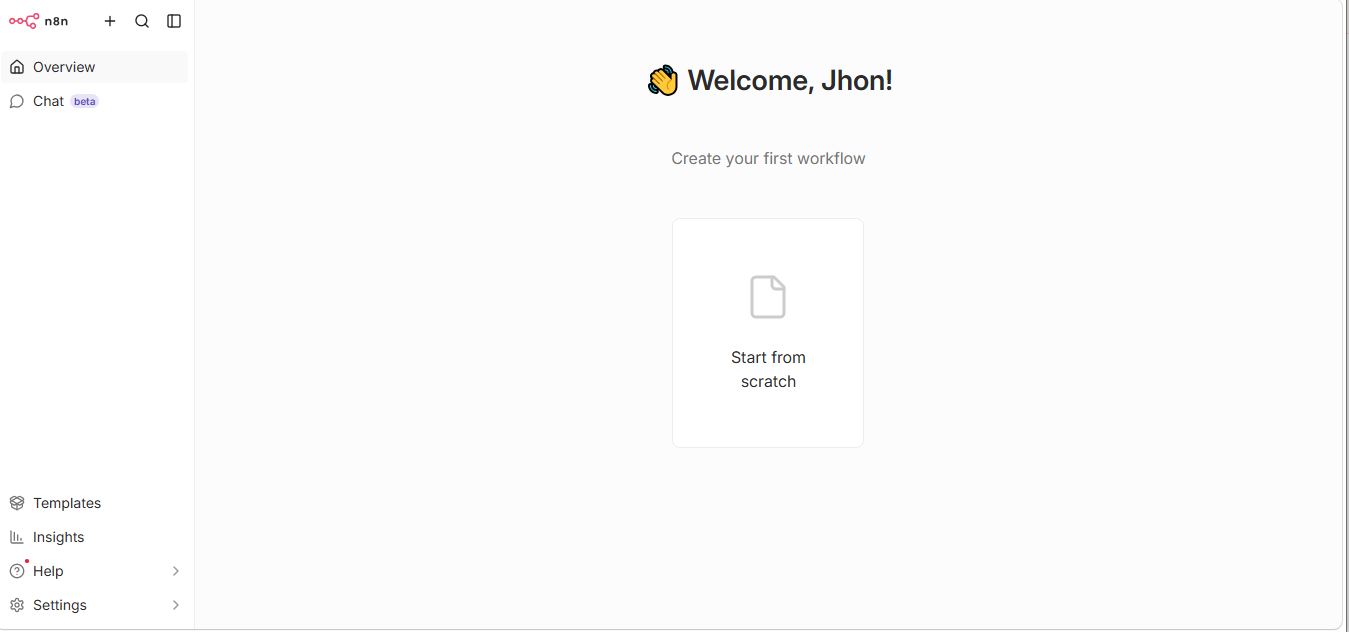Click the plus icon to create new
The height and width of the screenshot is (632, 1349).
(x=110, y=21)
